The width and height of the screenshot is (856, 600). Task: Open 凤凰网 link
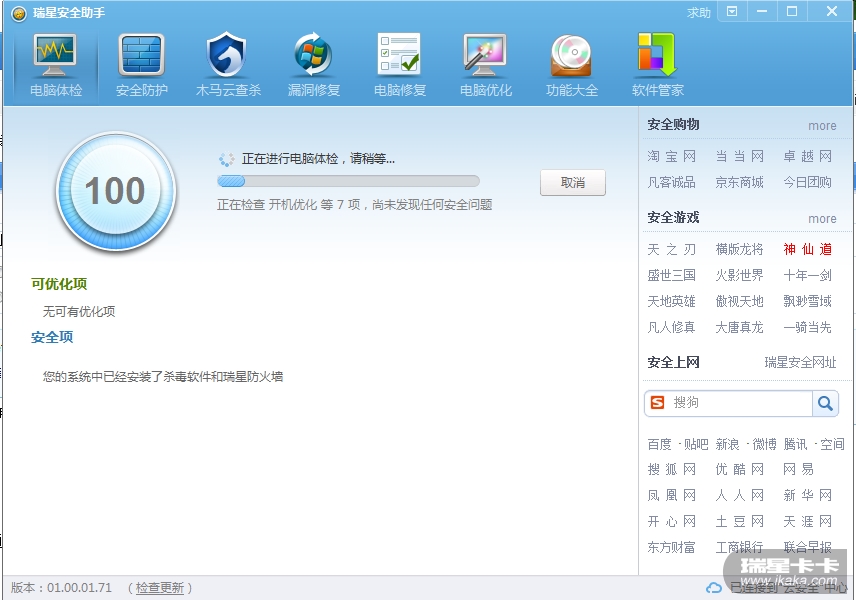coord(671,496)
